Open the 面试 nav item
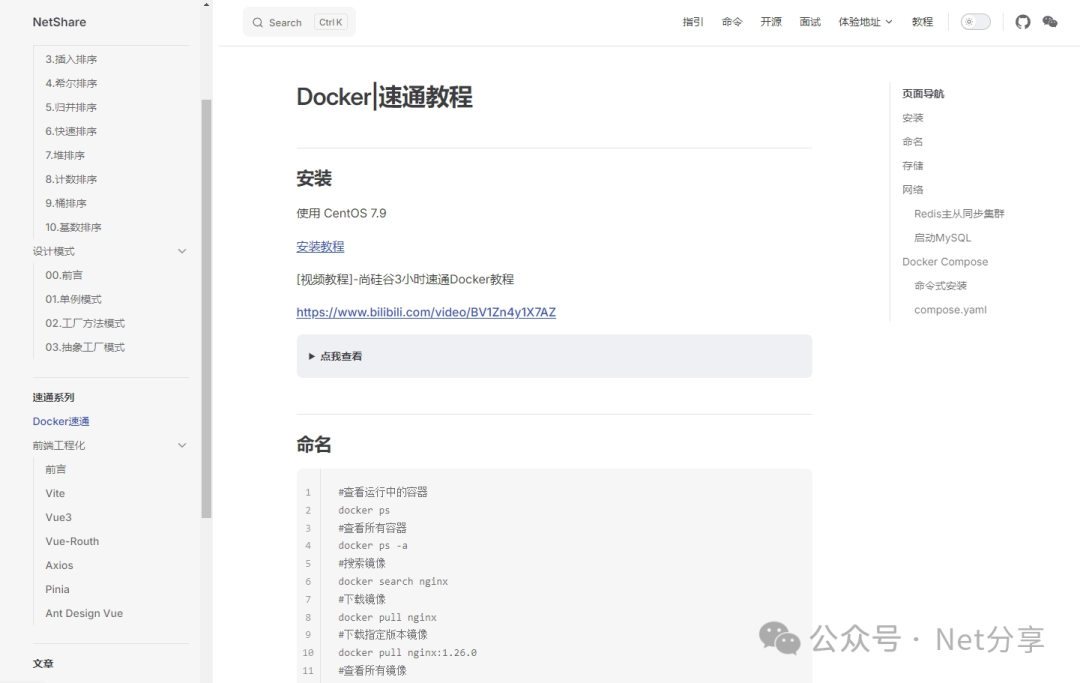The height and width of the screenshot is (683, 1080). tap(810, 22)
